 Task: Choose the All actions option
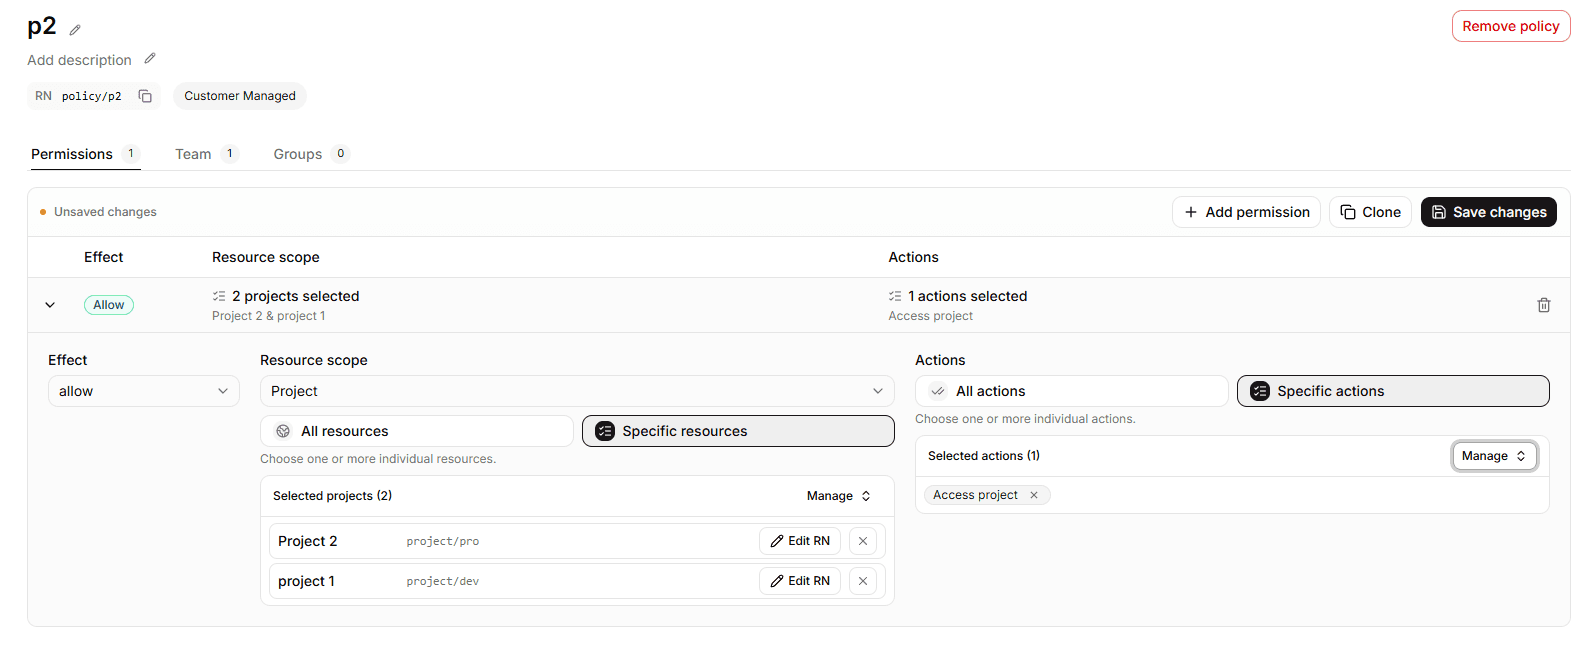[1072, 391]
